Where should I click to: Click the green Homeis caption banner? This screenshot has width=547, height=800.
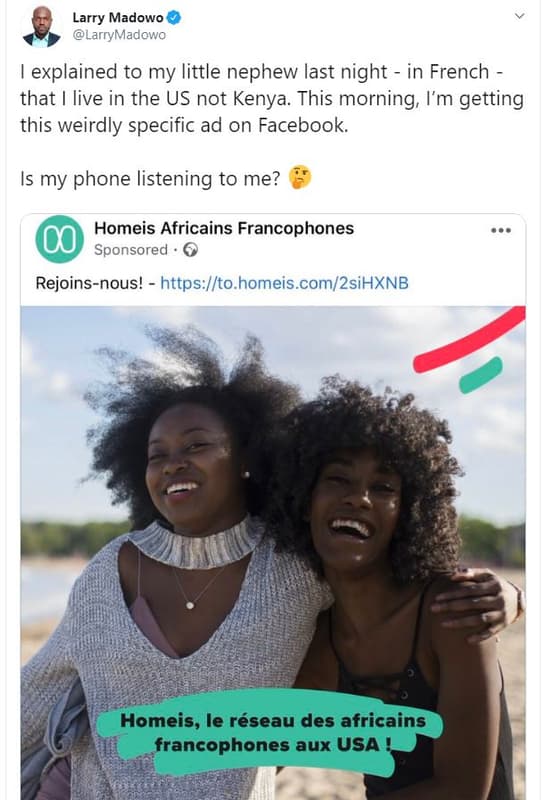269,733
